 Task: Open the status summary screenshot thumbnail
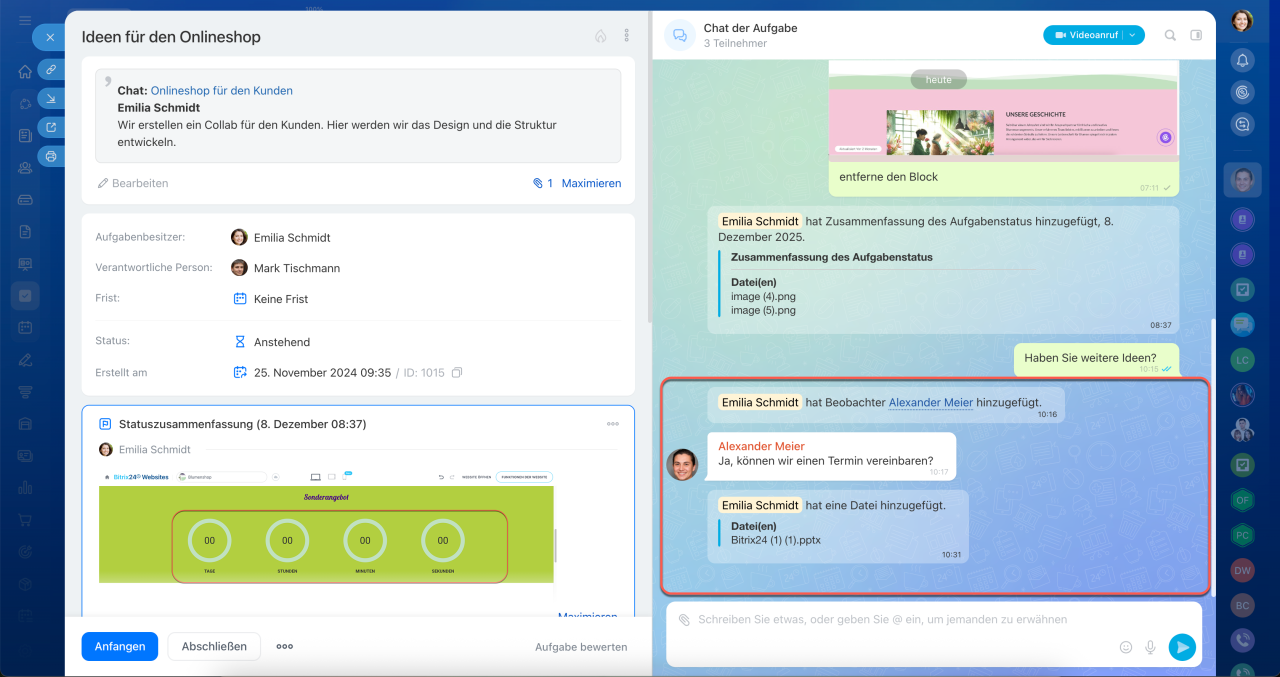coord(326,526)
